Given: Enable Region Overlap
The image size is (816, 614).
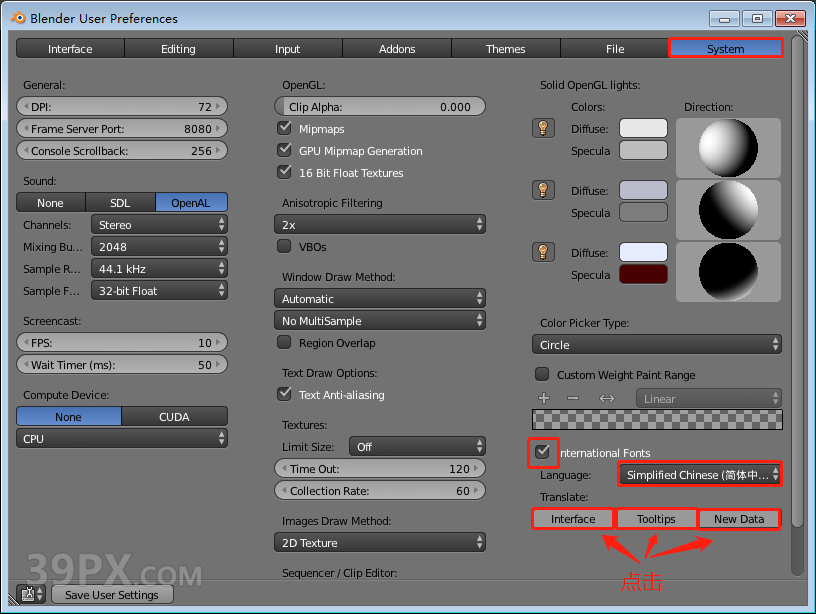Looking at the screenshot, I should pyautogui.click(x=284, y=342).
